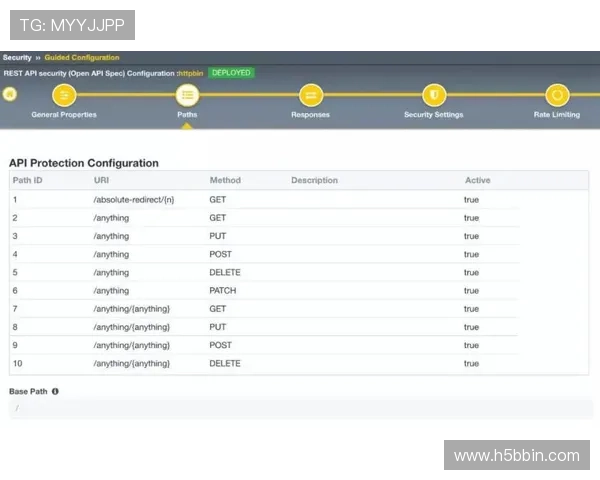Click the Responses step icon
Screen dimensions: 600x480
310,95
